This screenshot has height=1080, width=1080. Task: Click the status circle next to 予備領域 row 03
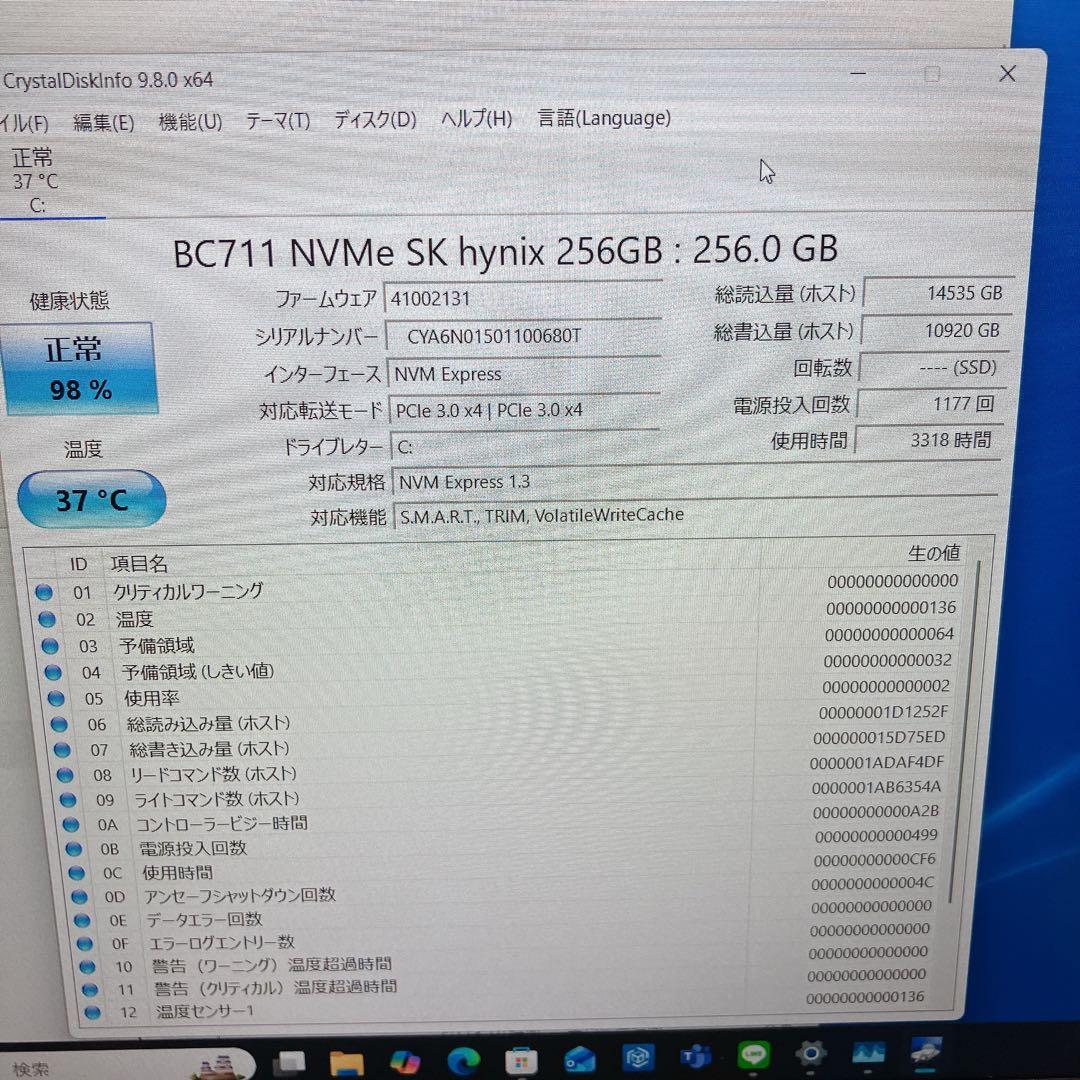(x=50, y=645)
